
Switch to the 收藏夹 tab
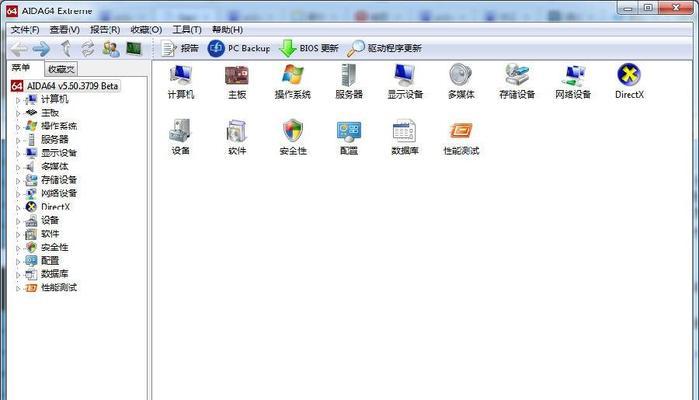click(62, 69)
